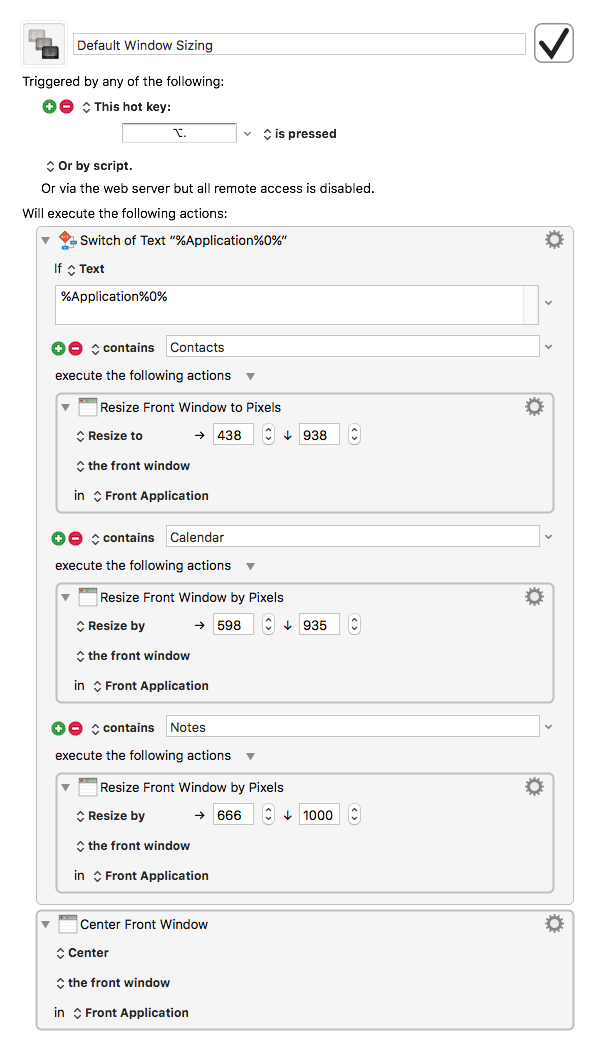The image size is (595, 1051).
Task: Edit the macro name Default Window Sizing
Action: pyautogui.click(x=299, y=45)
